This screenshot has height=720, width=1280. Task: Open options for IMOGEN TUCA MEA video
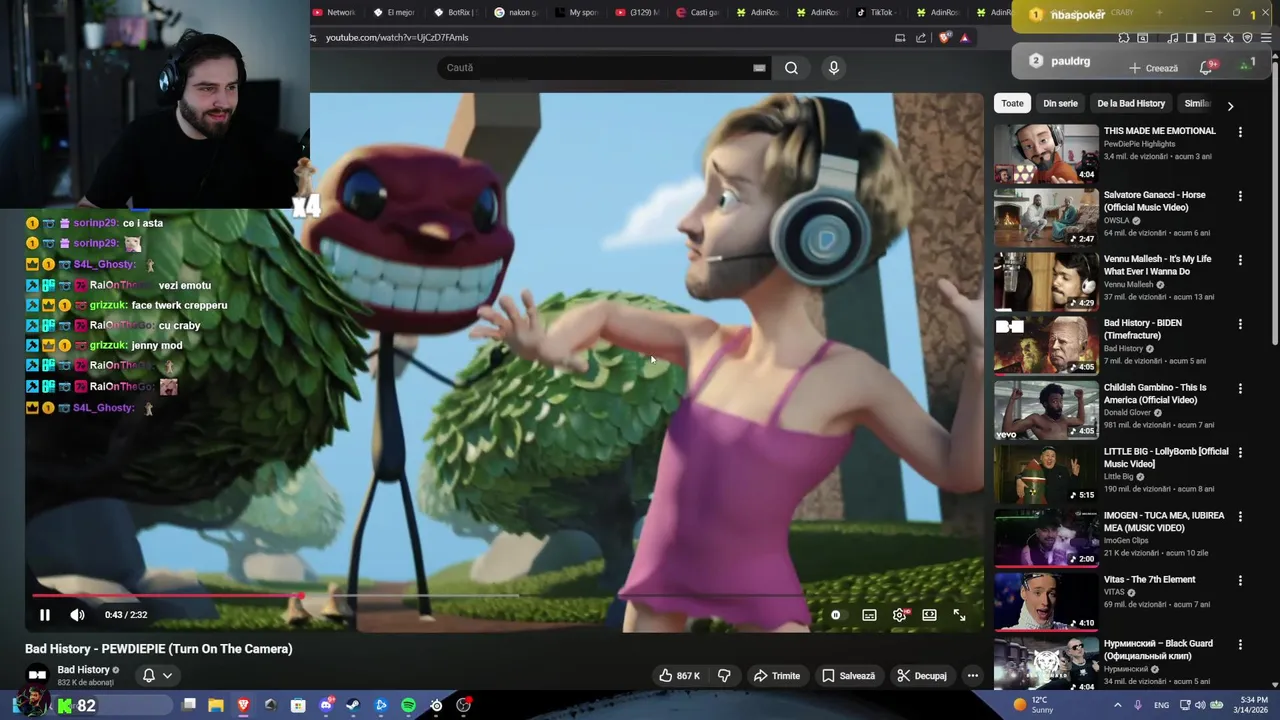(1240, 516)
